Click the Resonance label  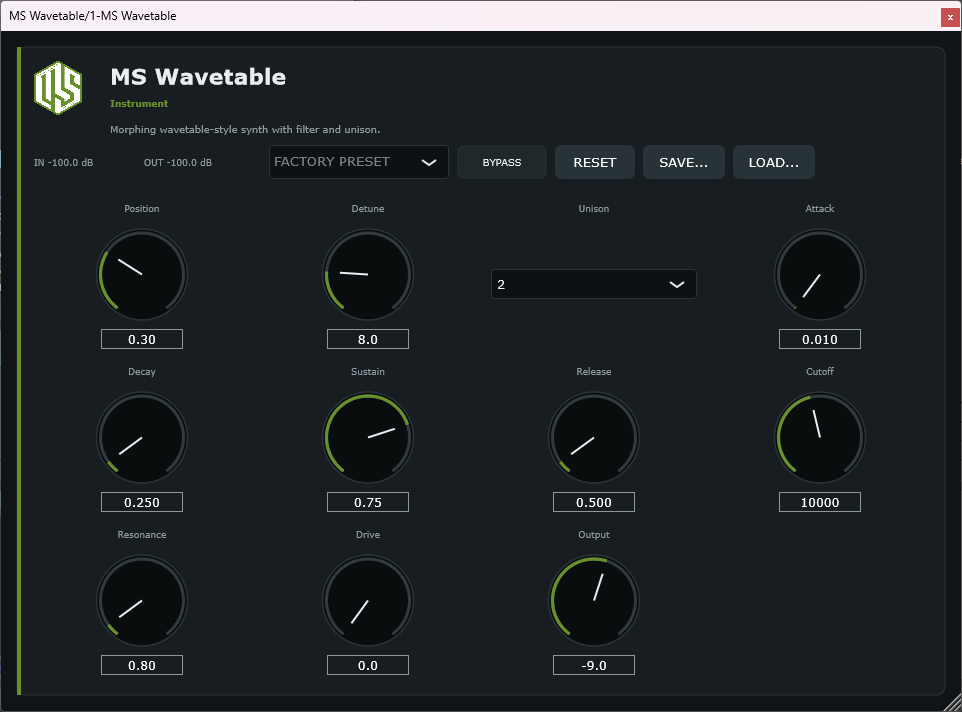(x=142, y=535)
